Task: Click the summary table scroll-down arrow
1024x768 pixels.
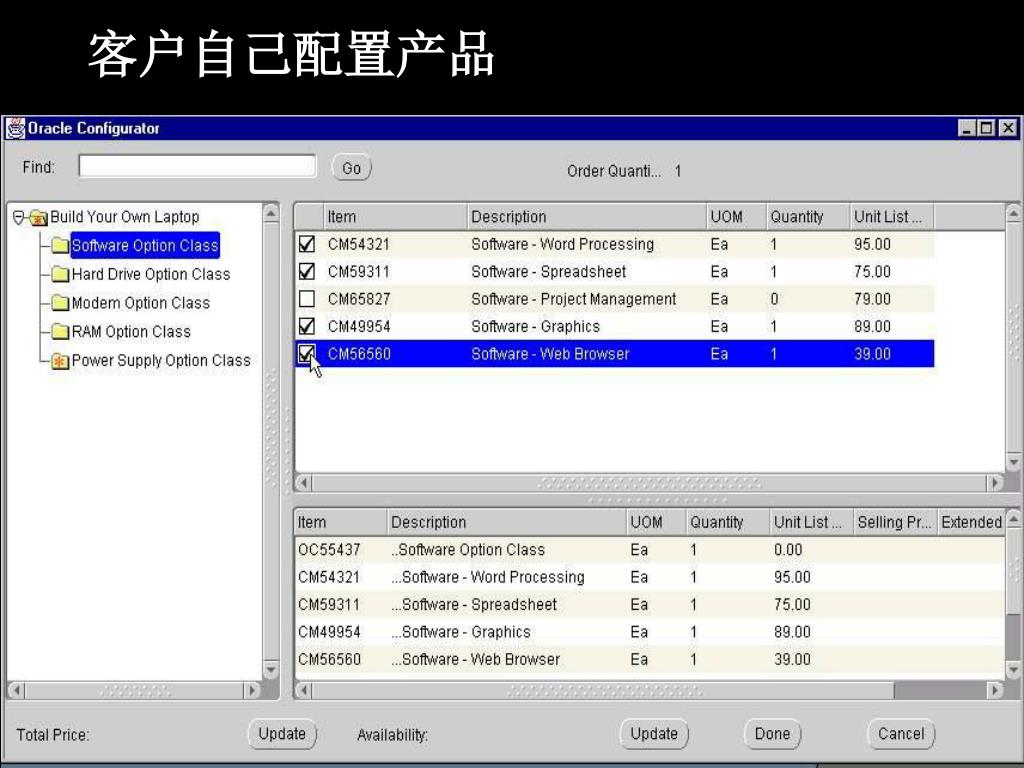Action: [1014, 671]
